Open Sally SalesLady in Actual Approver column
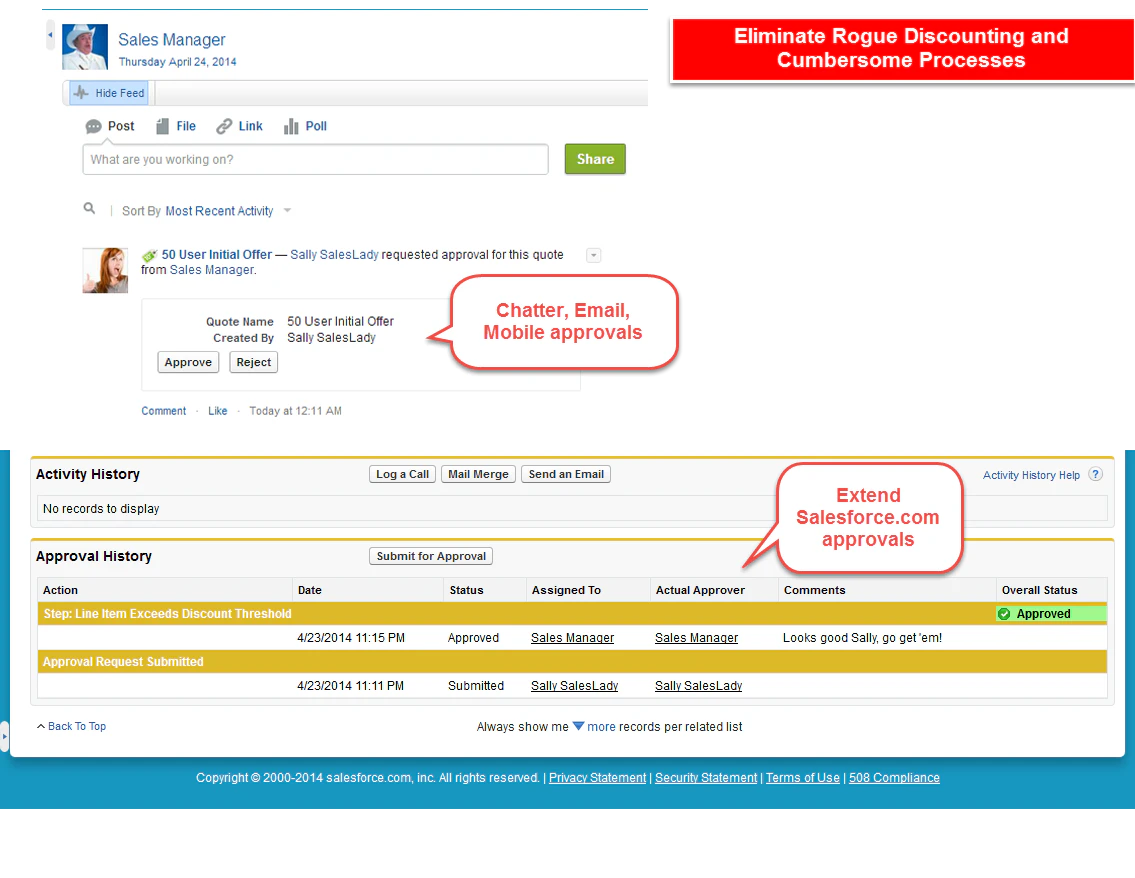The image size is (1135, 878). [x=699, y=685]
